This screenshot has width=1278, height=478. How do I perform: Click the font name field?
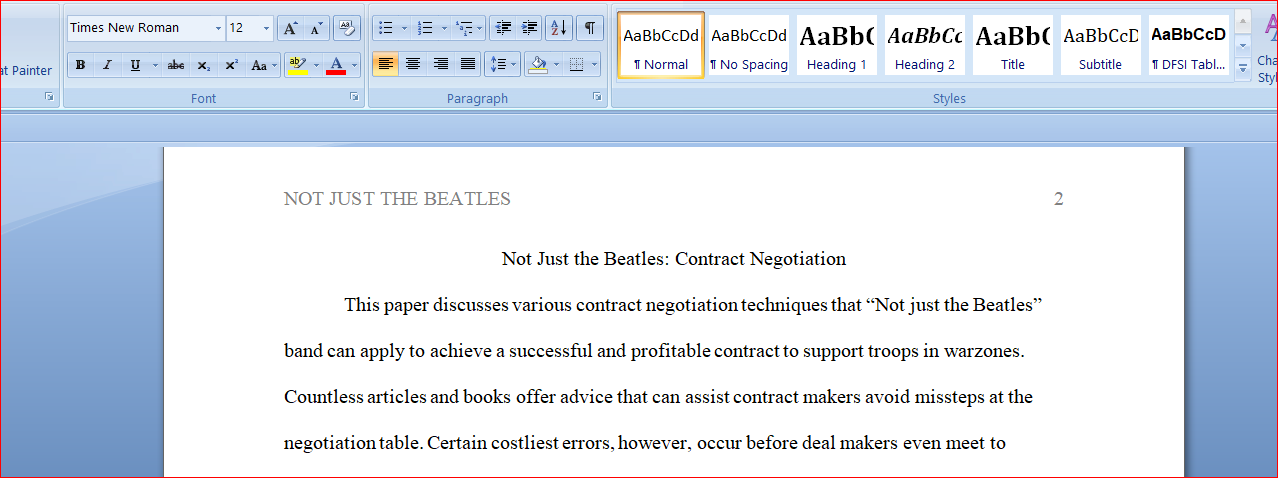(140, 28)
